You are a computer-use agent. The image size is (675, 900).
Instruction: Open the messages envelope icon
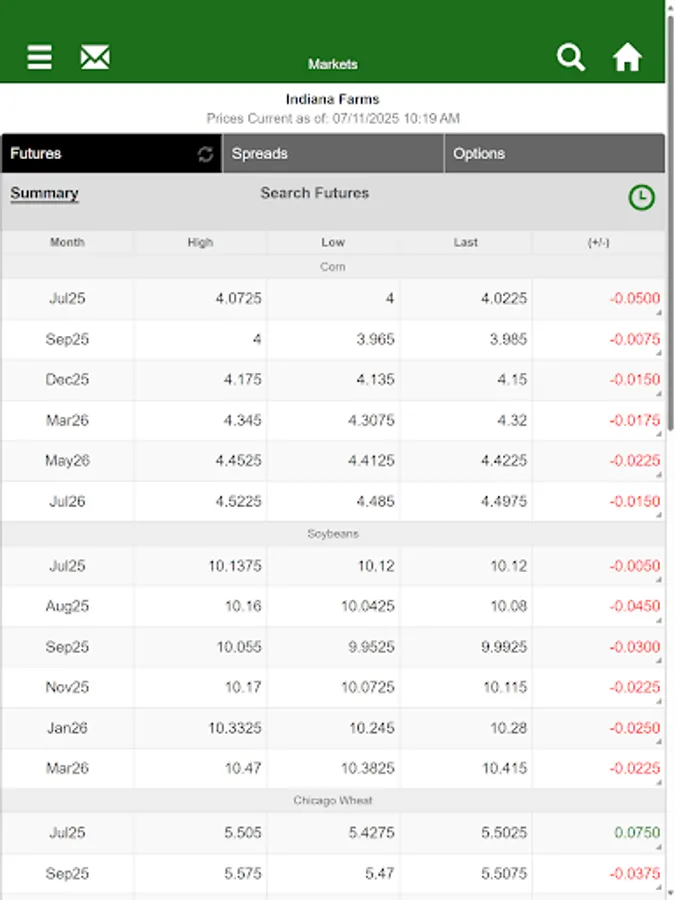[95, 57]
